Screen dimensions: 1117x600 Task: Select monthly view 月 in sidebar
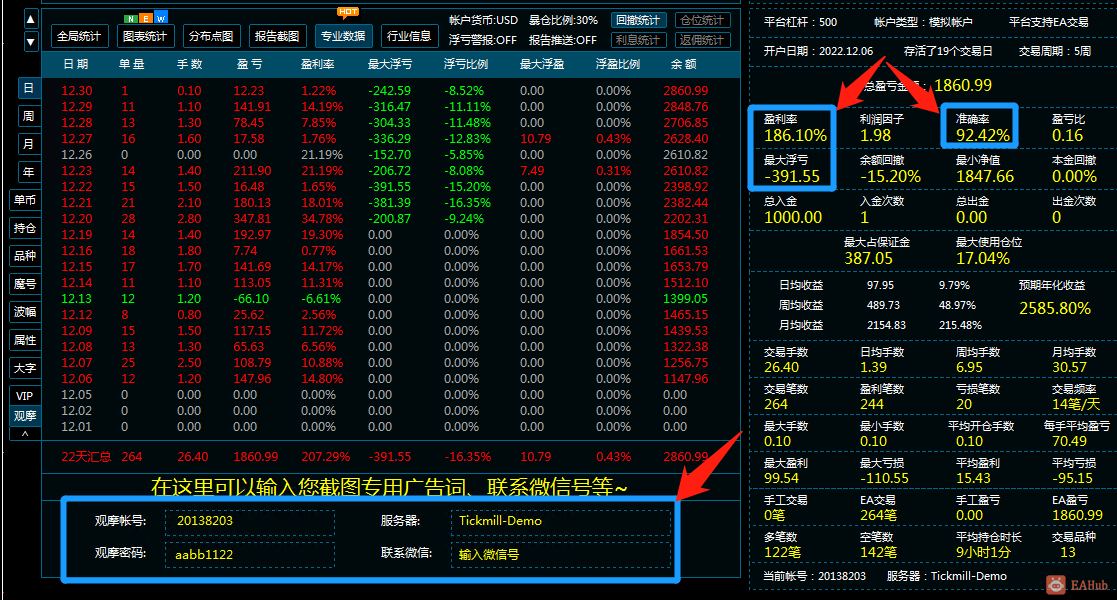coord(28,144)
